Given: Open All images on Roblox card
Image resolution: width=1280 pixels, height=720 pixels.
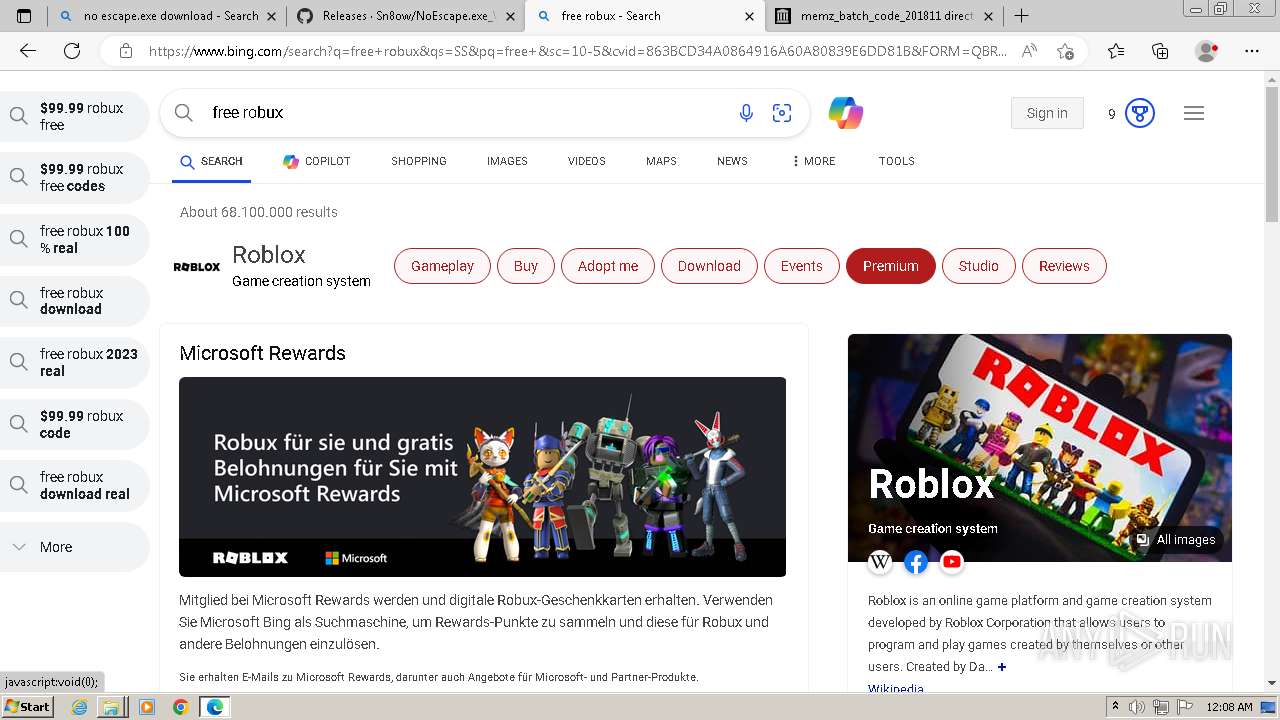Looking at the screenshot, I should [1176, 540].
